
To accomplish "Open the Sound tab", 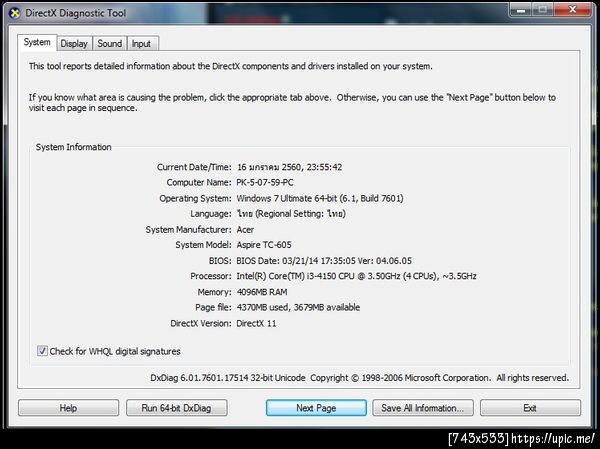I will pyautogui.click(x=109, y=44).
